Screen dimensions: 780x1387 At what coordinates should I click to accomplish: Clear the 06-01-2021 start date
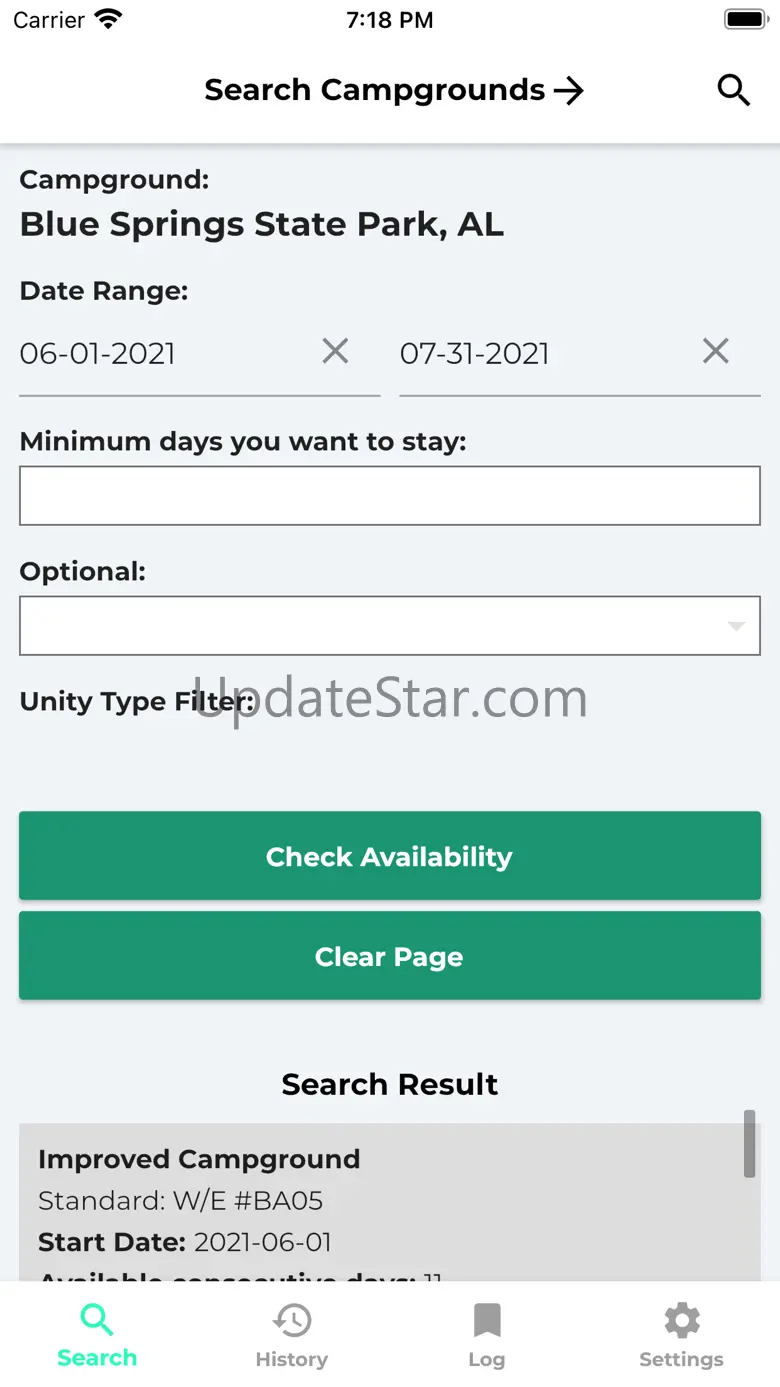(x=335, y=351)
